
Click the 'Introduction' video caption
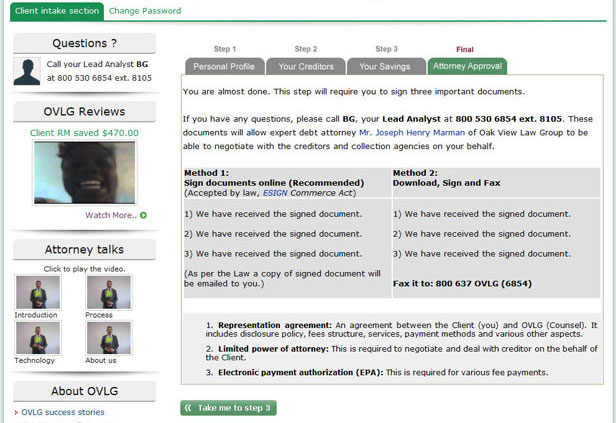point(36,315)
